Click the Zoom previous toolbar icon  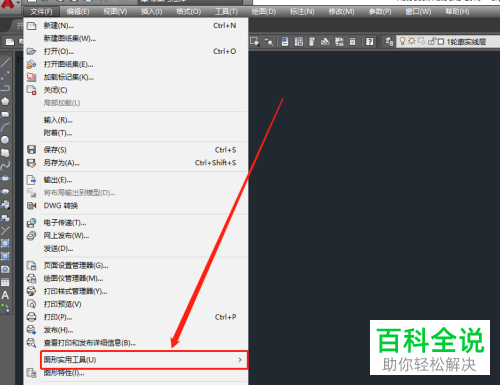coord(269,42)
